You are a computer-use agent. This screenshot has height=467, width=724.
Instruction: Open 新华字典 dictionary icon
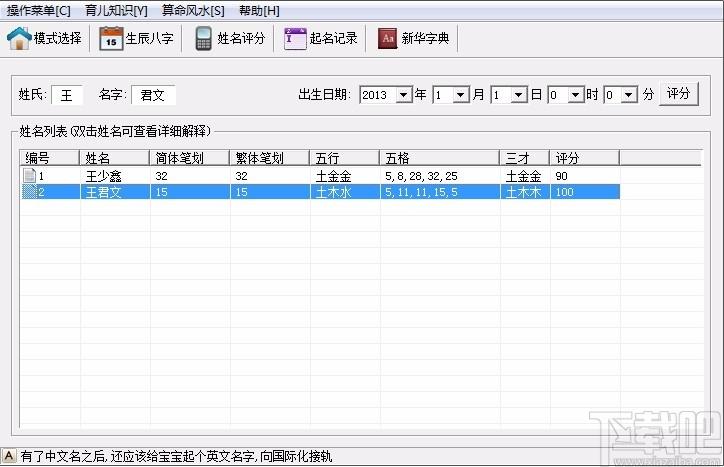387,39
